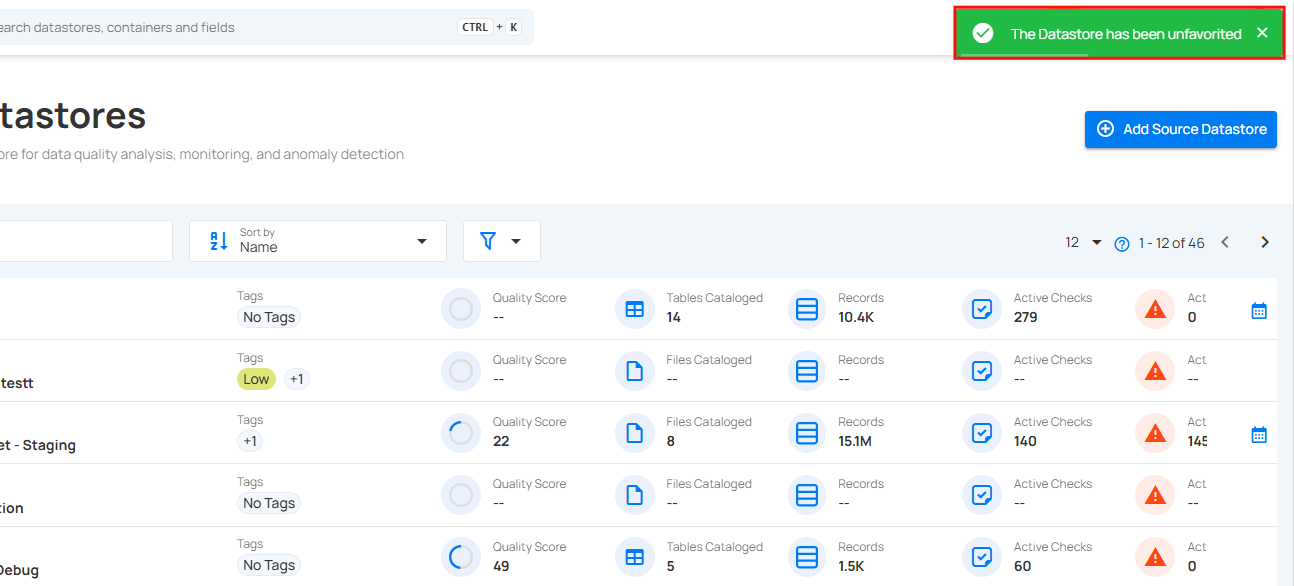Open the Sort by Name dropdown
1294x586 pixels.
coord(318,241)
